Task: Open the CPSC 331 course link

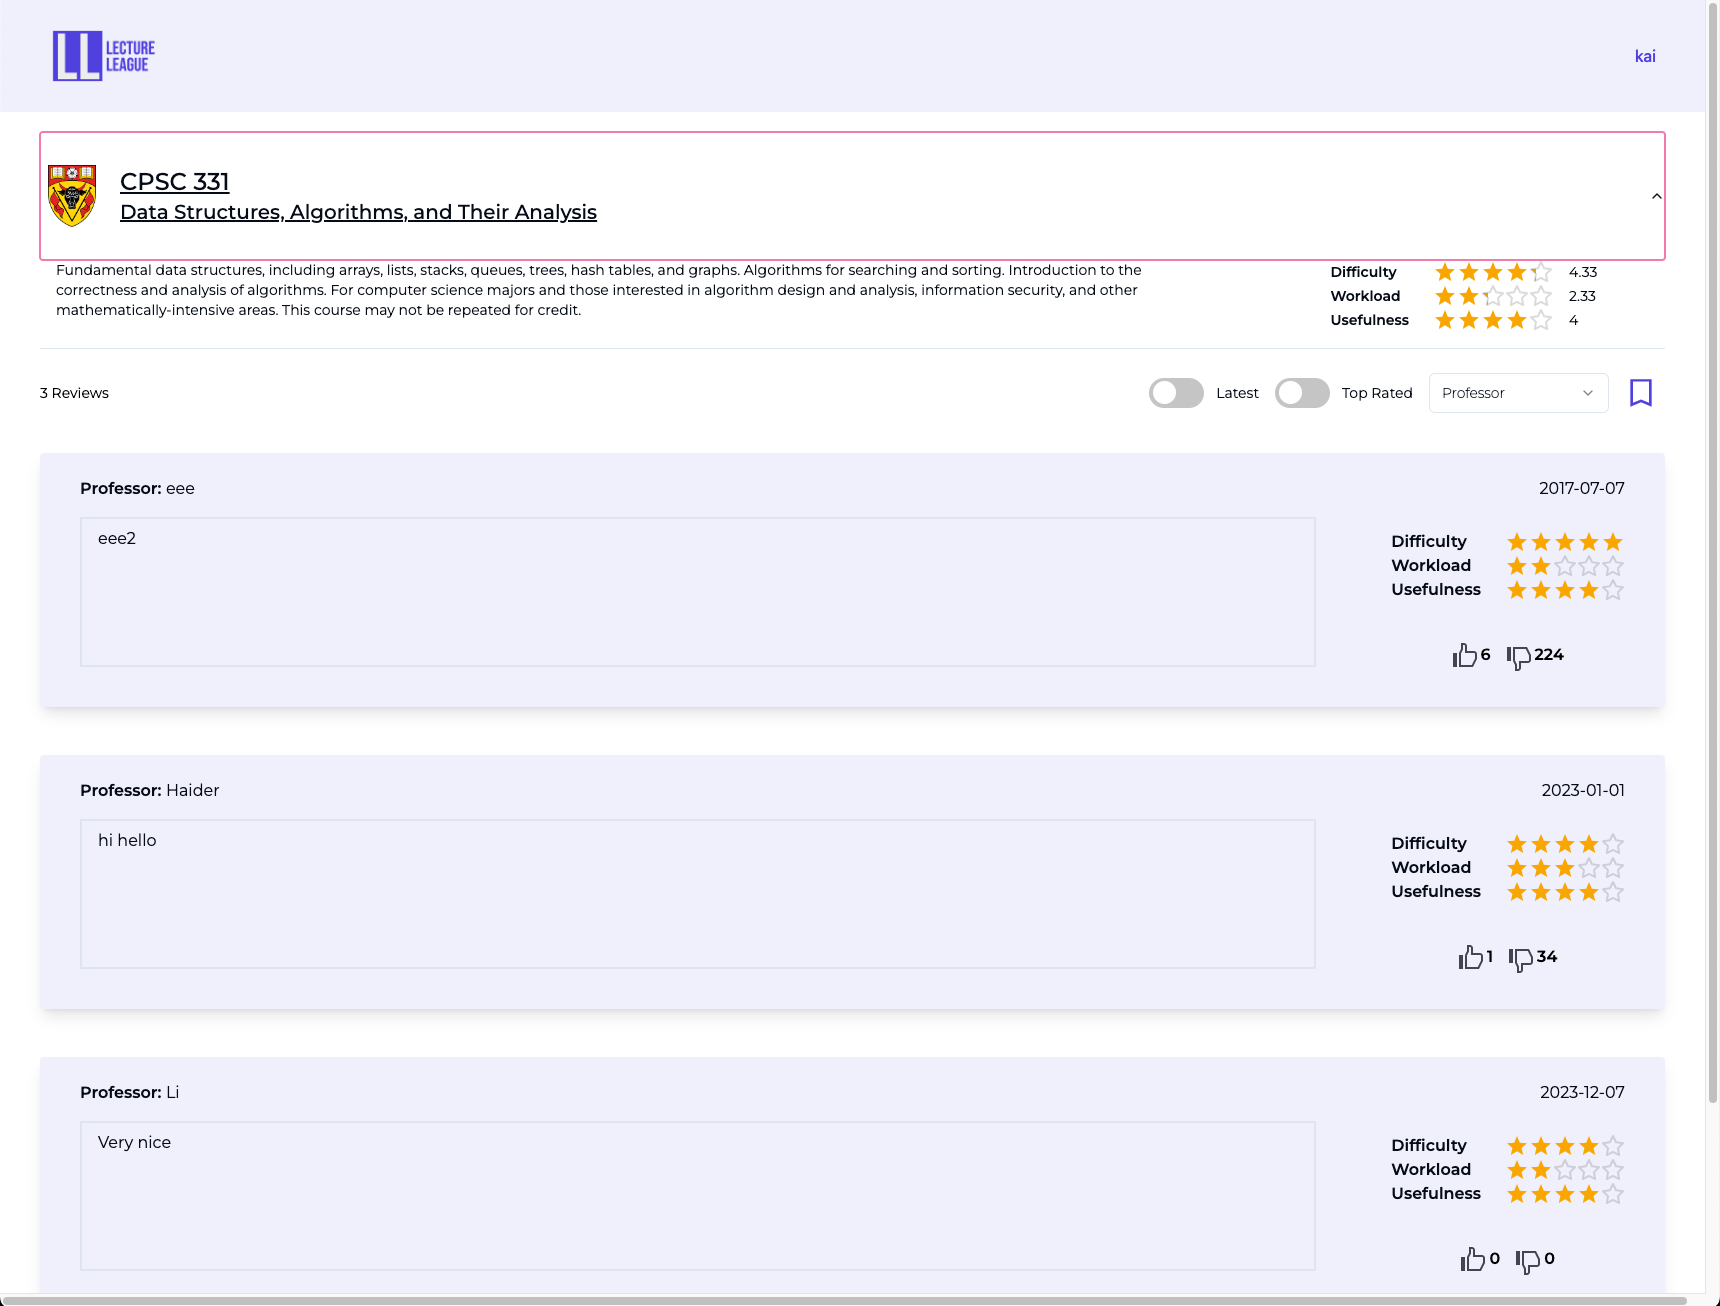Action: coord(175,182)
